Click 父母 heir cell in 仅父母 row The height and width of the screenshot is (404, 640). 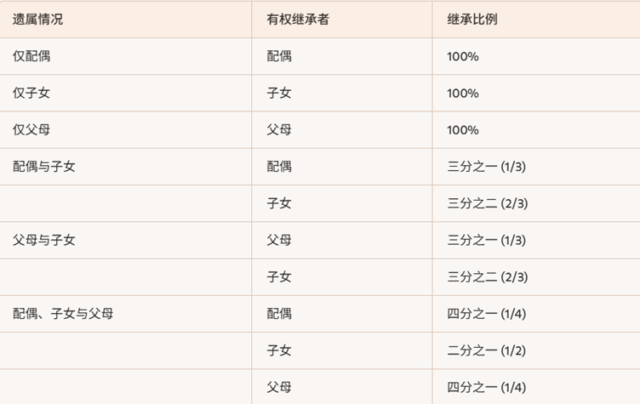click(x=279, y=130)
